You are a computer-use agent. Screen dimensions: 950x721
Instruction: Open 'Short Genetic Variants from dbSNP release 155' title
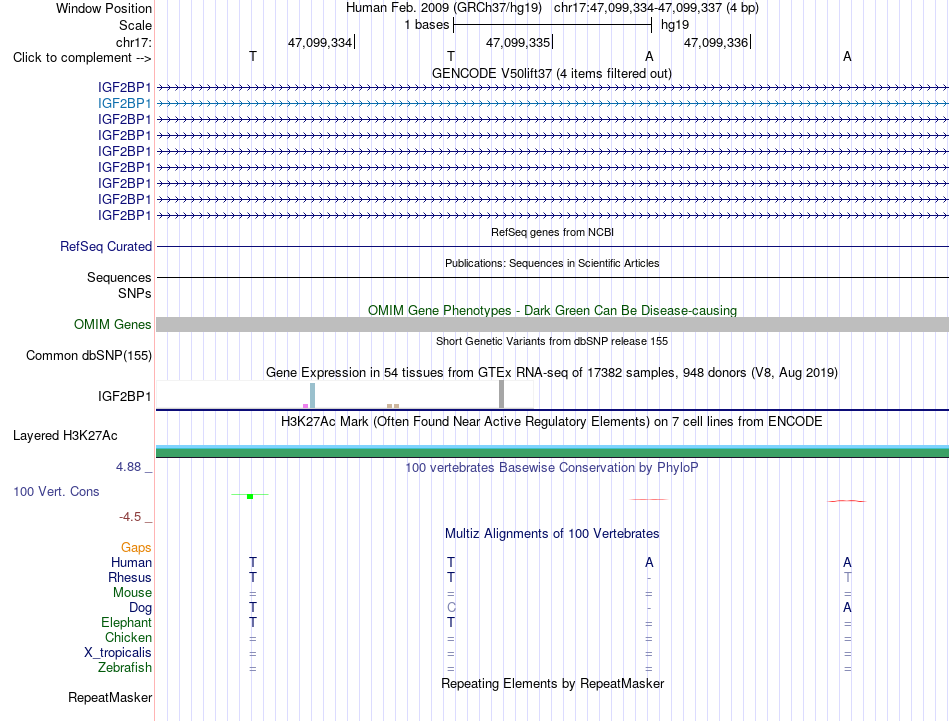[x=552, y=341]
